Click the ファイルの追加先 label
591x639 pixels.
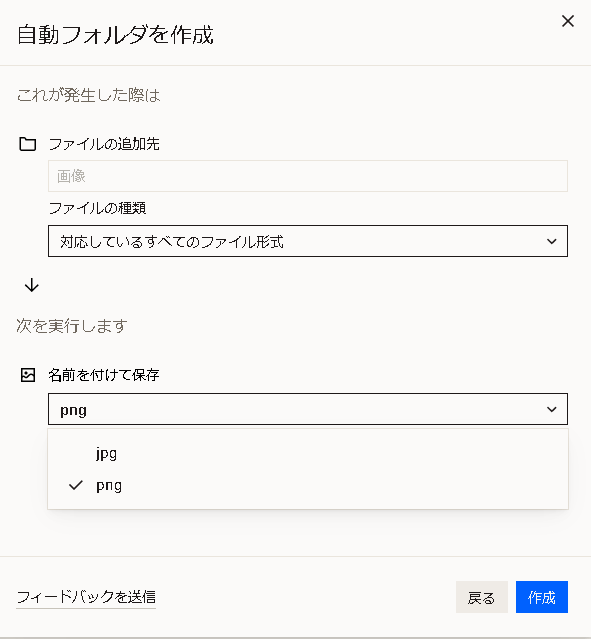104,144
